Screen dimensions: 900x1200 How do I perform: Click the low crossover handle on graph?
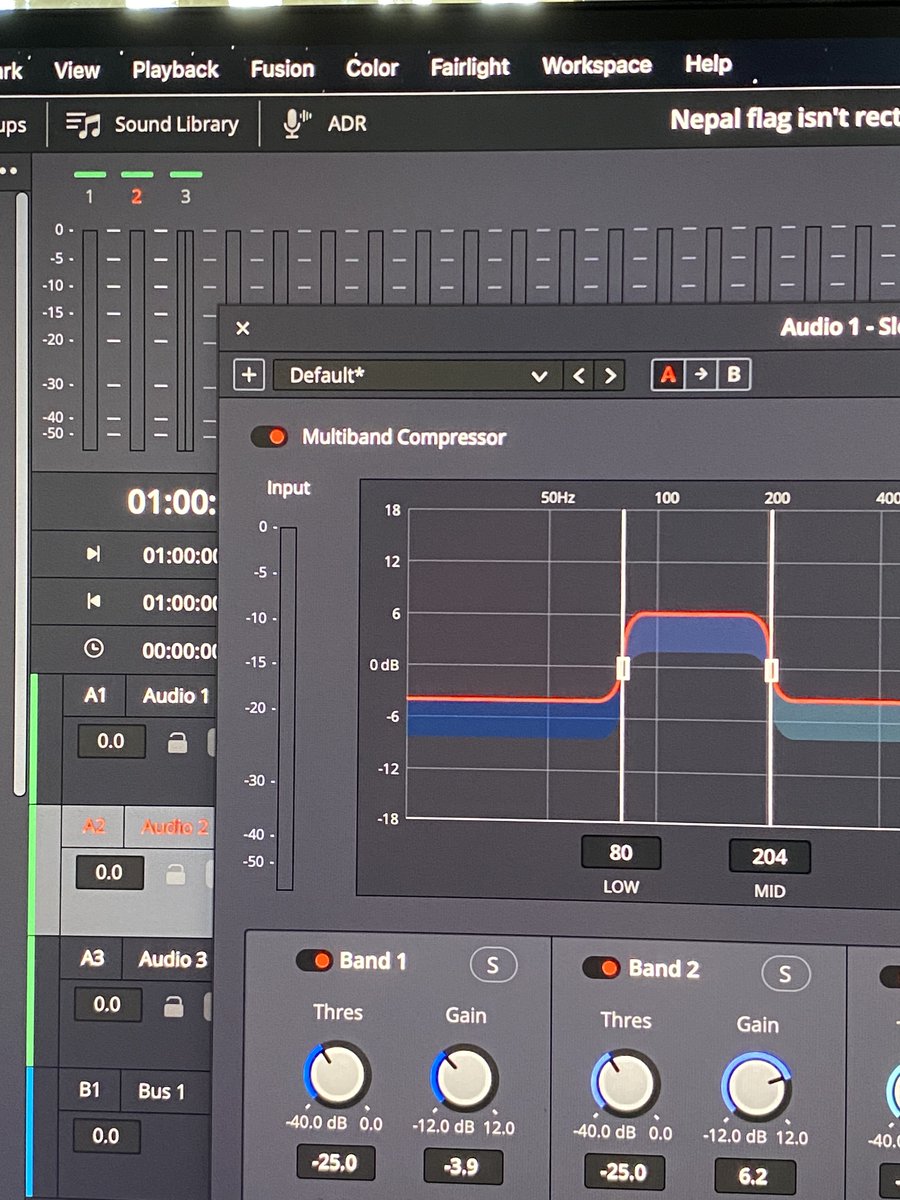click(623, 669)
